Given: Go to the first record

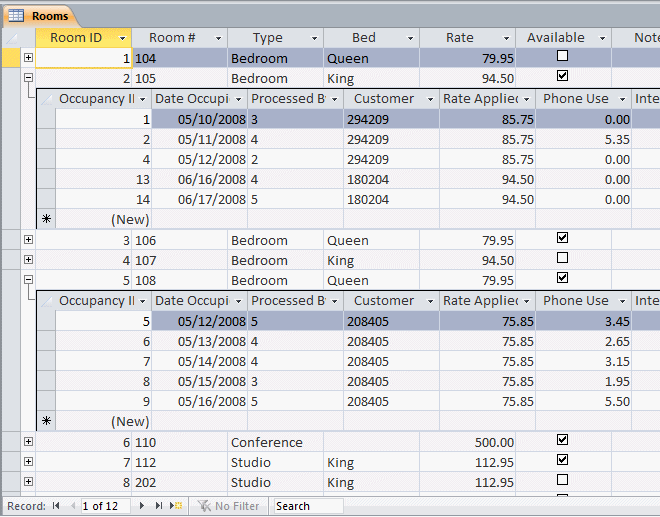Looking at the screenshot, I should pyautogui.click(x=56, y=506).
